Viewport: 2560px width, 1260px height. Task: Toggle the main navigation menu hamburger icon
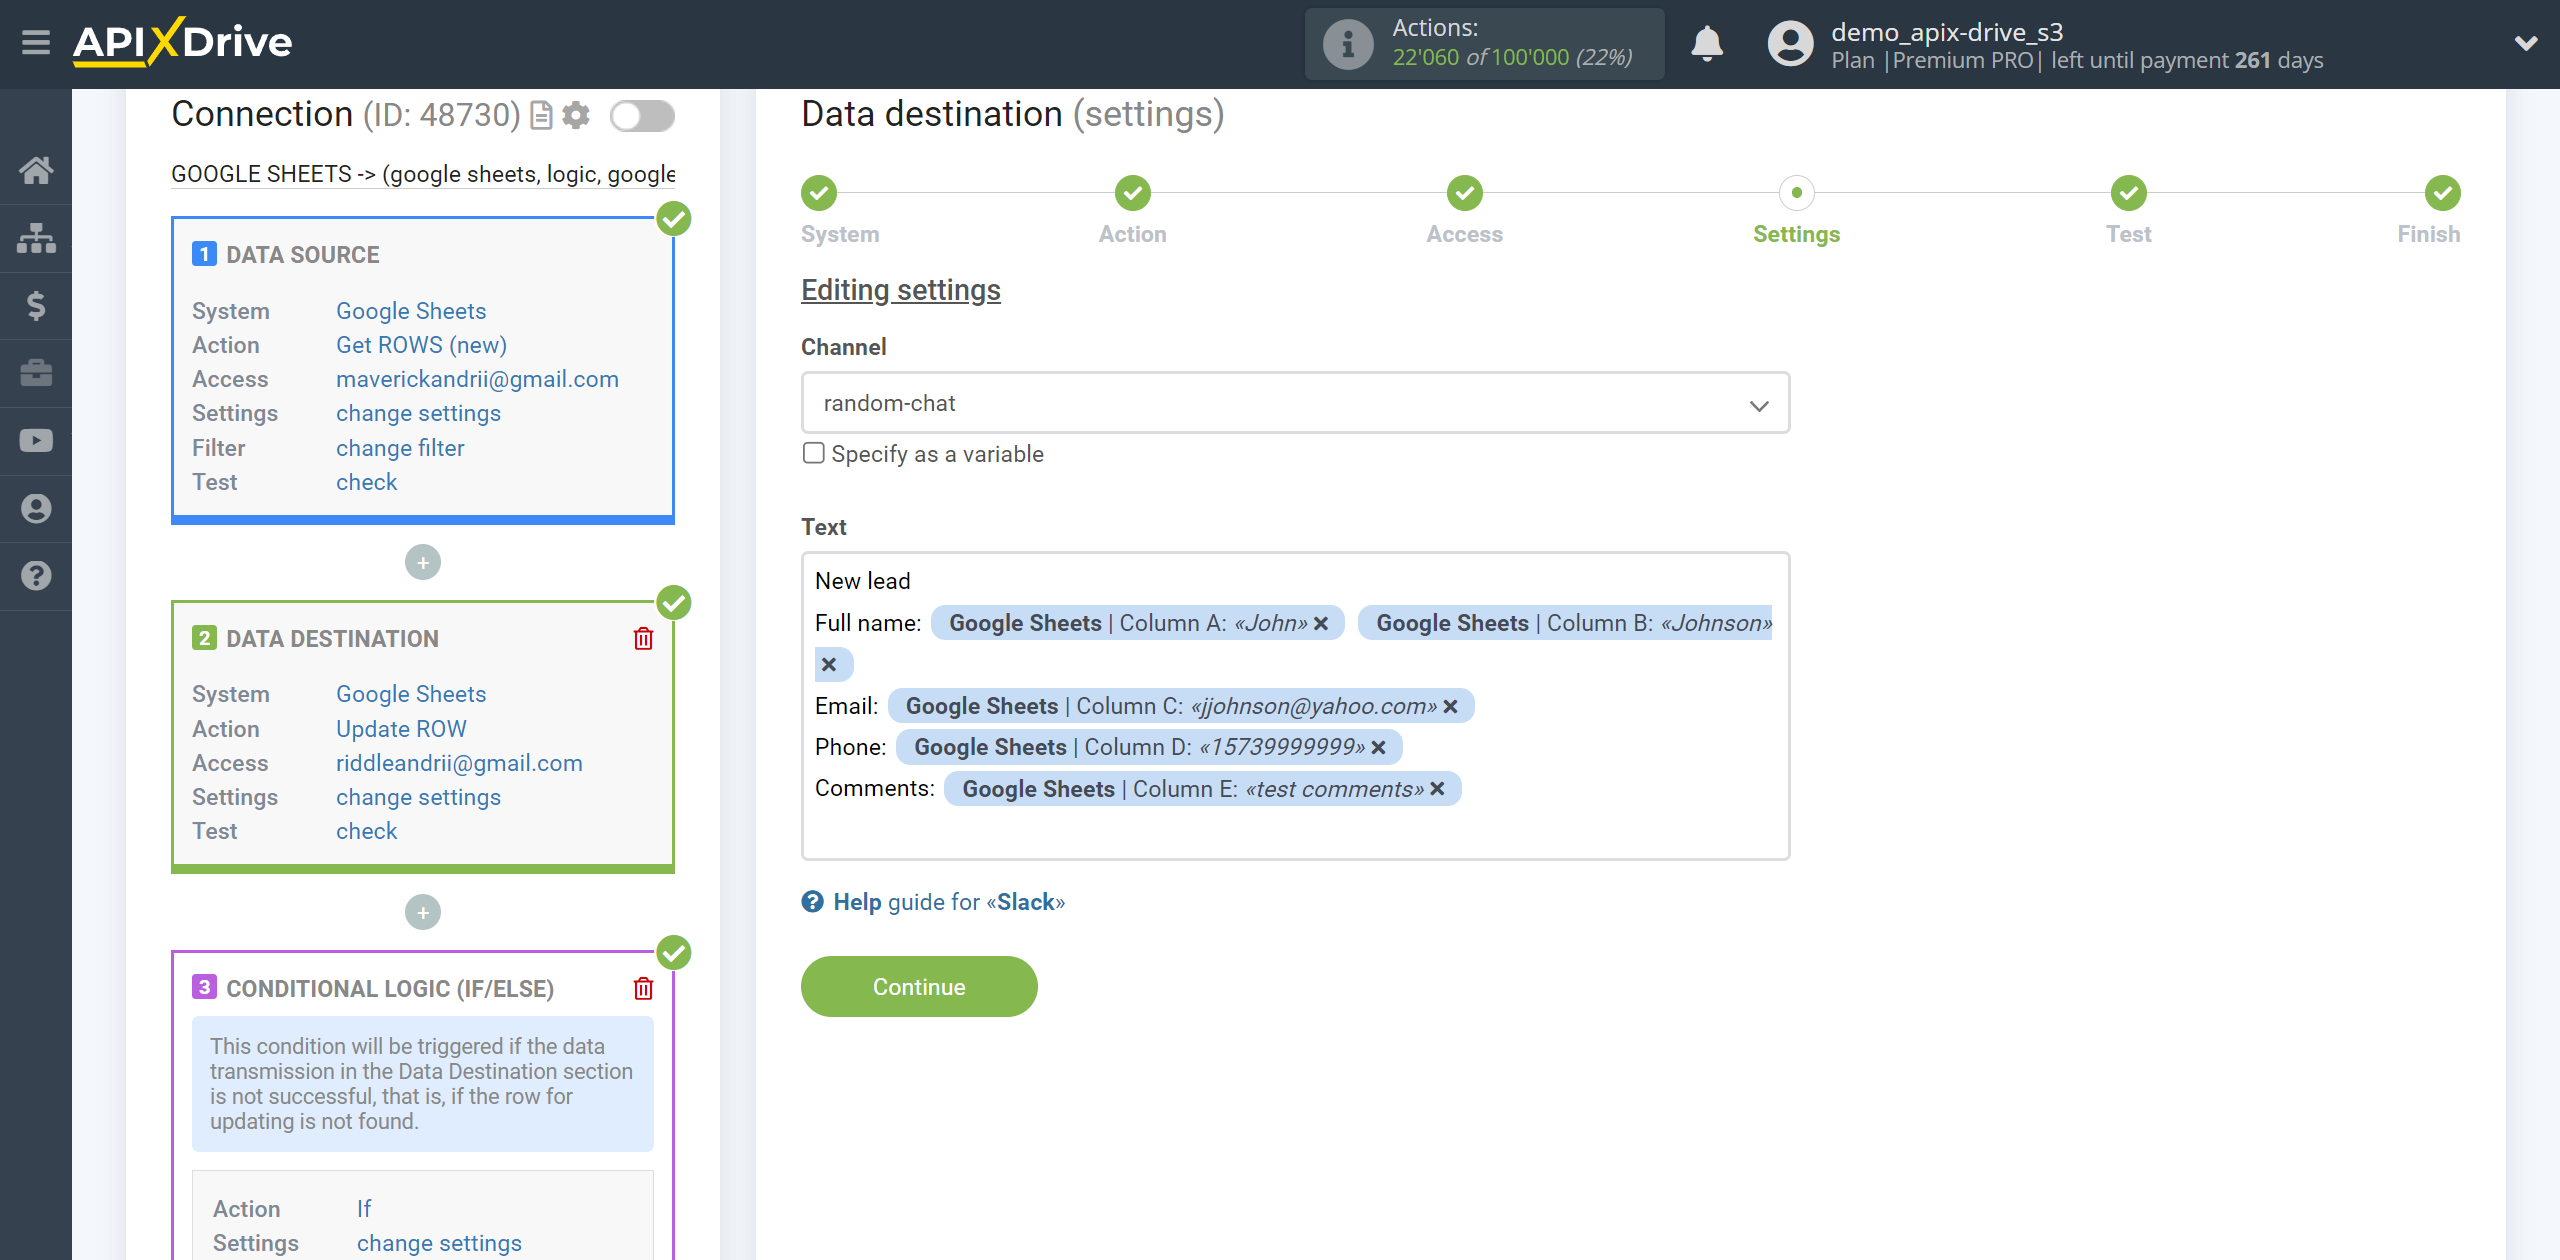34,42
